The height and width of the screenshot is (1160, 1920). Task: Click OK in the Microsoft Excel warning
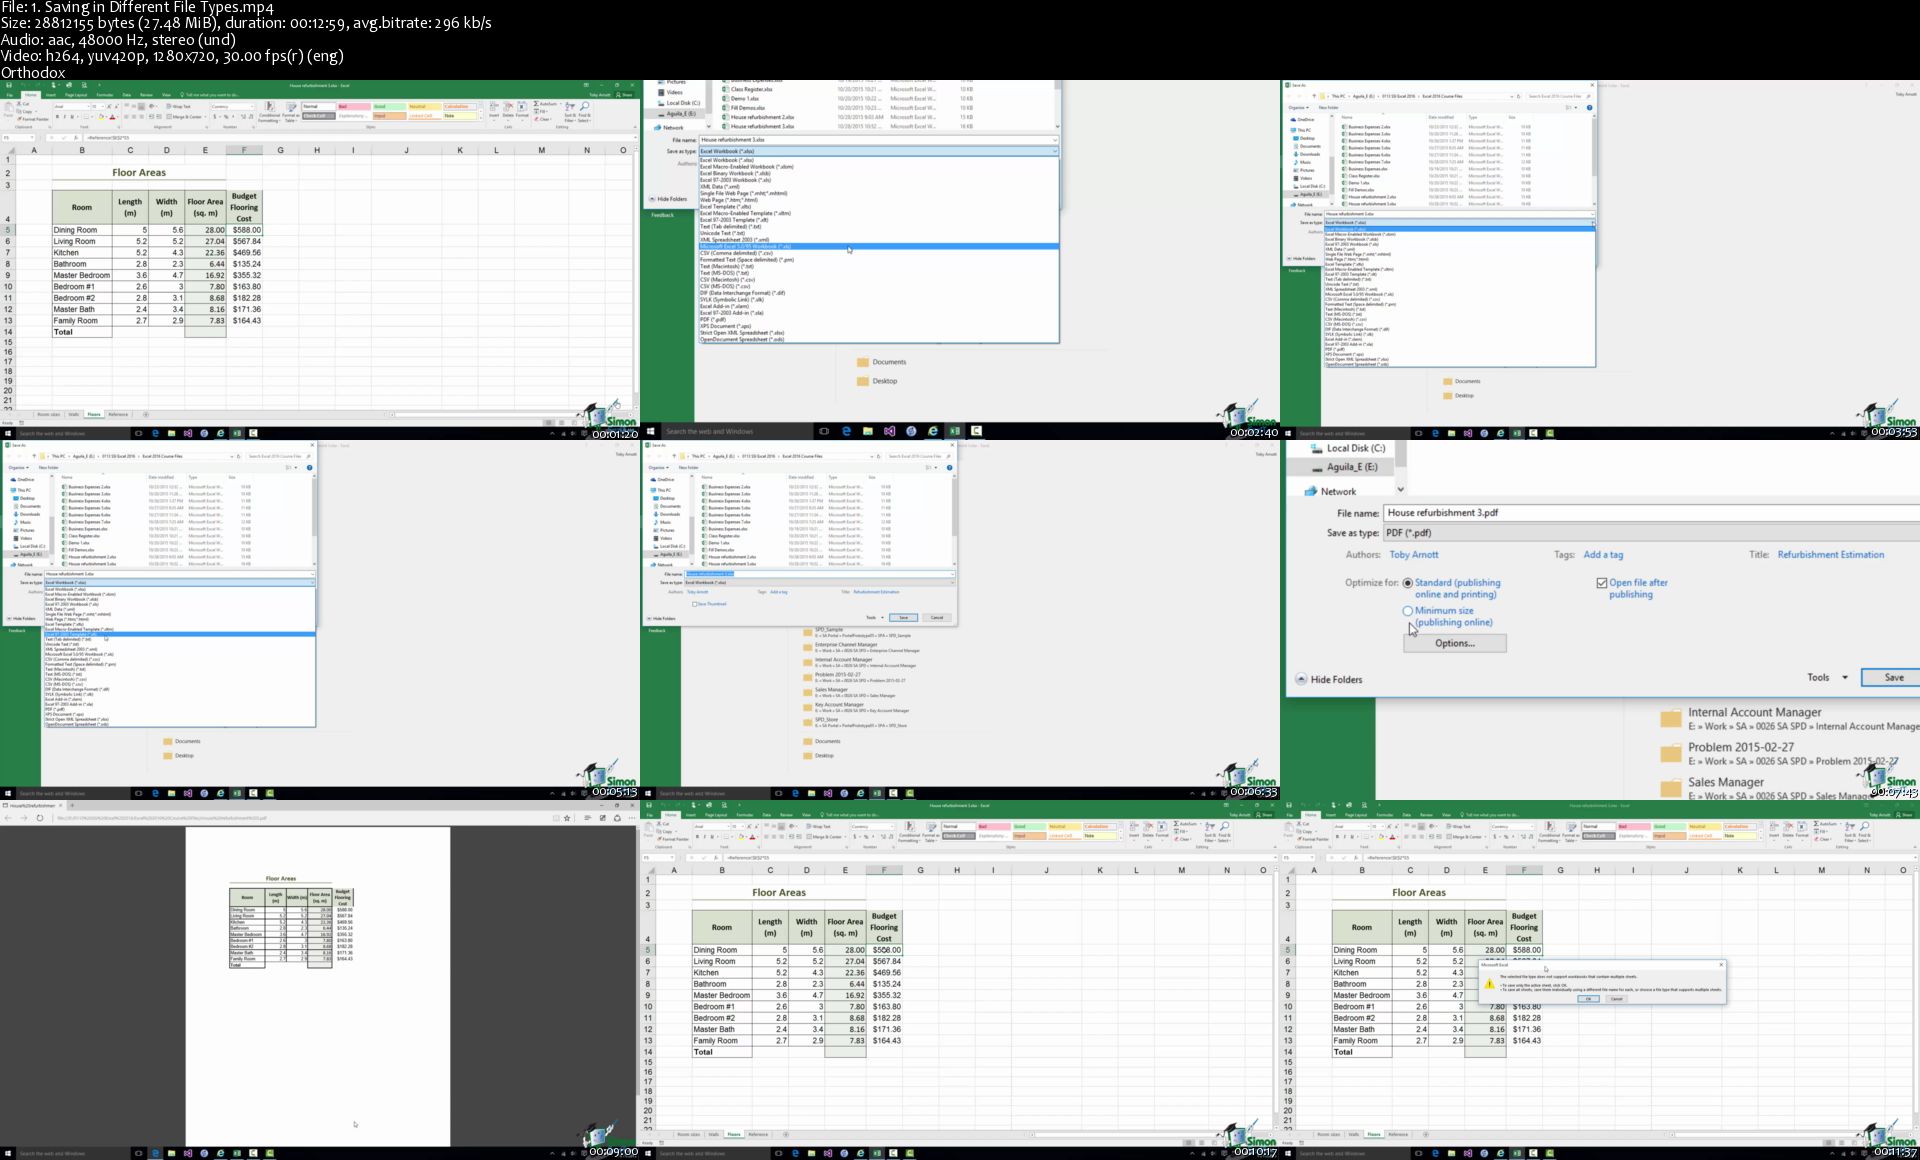1588,999
